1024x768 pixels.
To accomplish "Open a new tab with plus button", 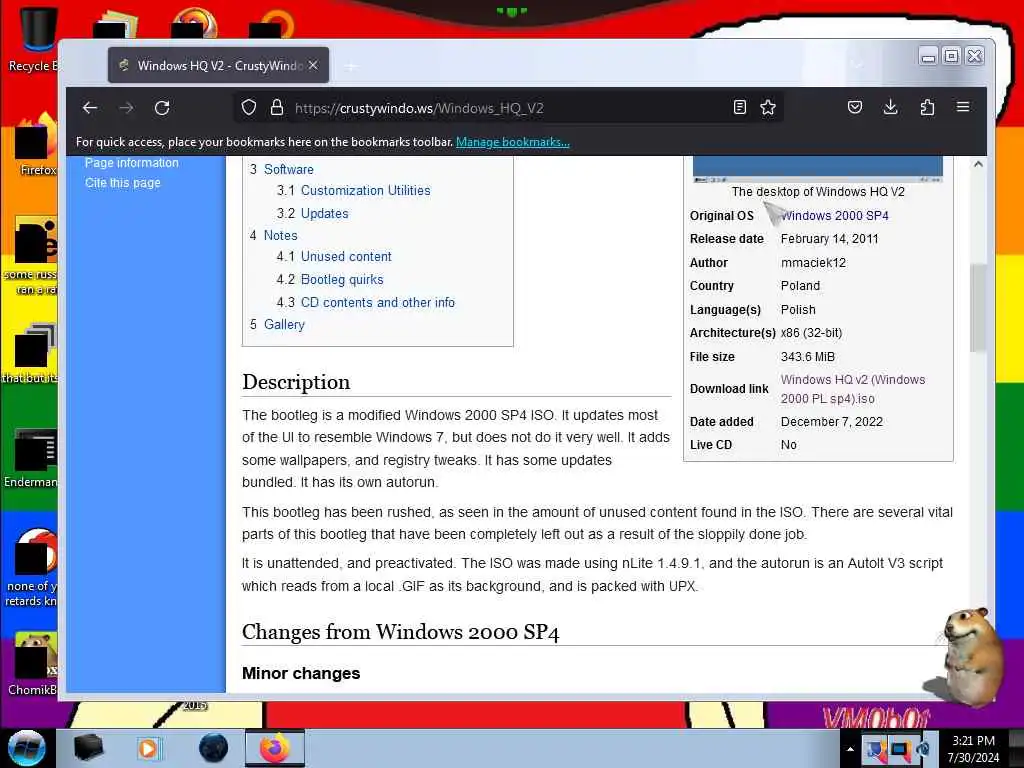I will click(x=351, y=66).
